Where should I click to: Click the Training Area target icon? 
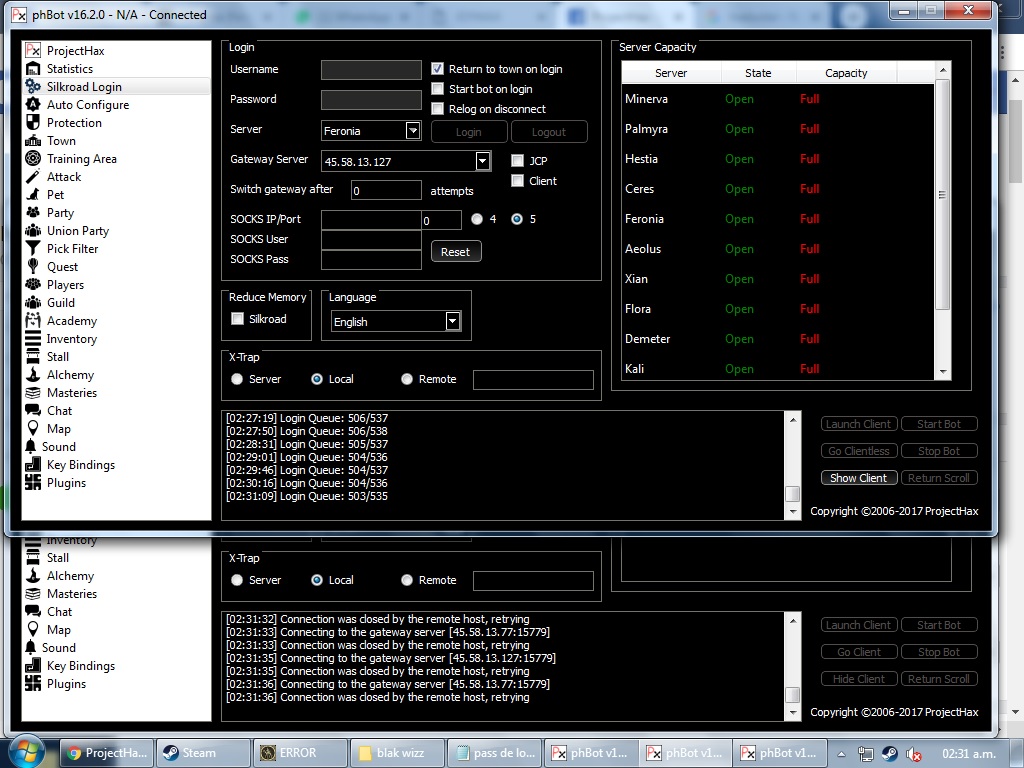[33, 159]
